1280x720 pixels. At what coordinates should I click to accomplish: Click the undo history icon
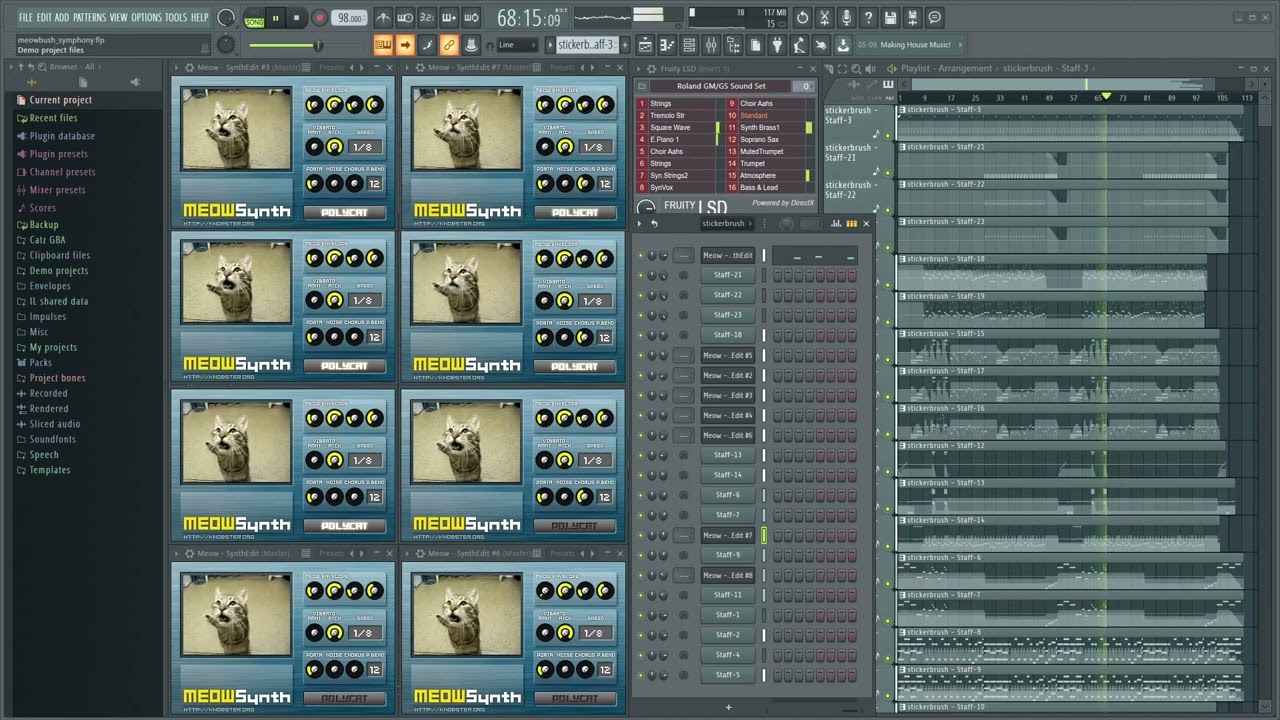[802, 18]
